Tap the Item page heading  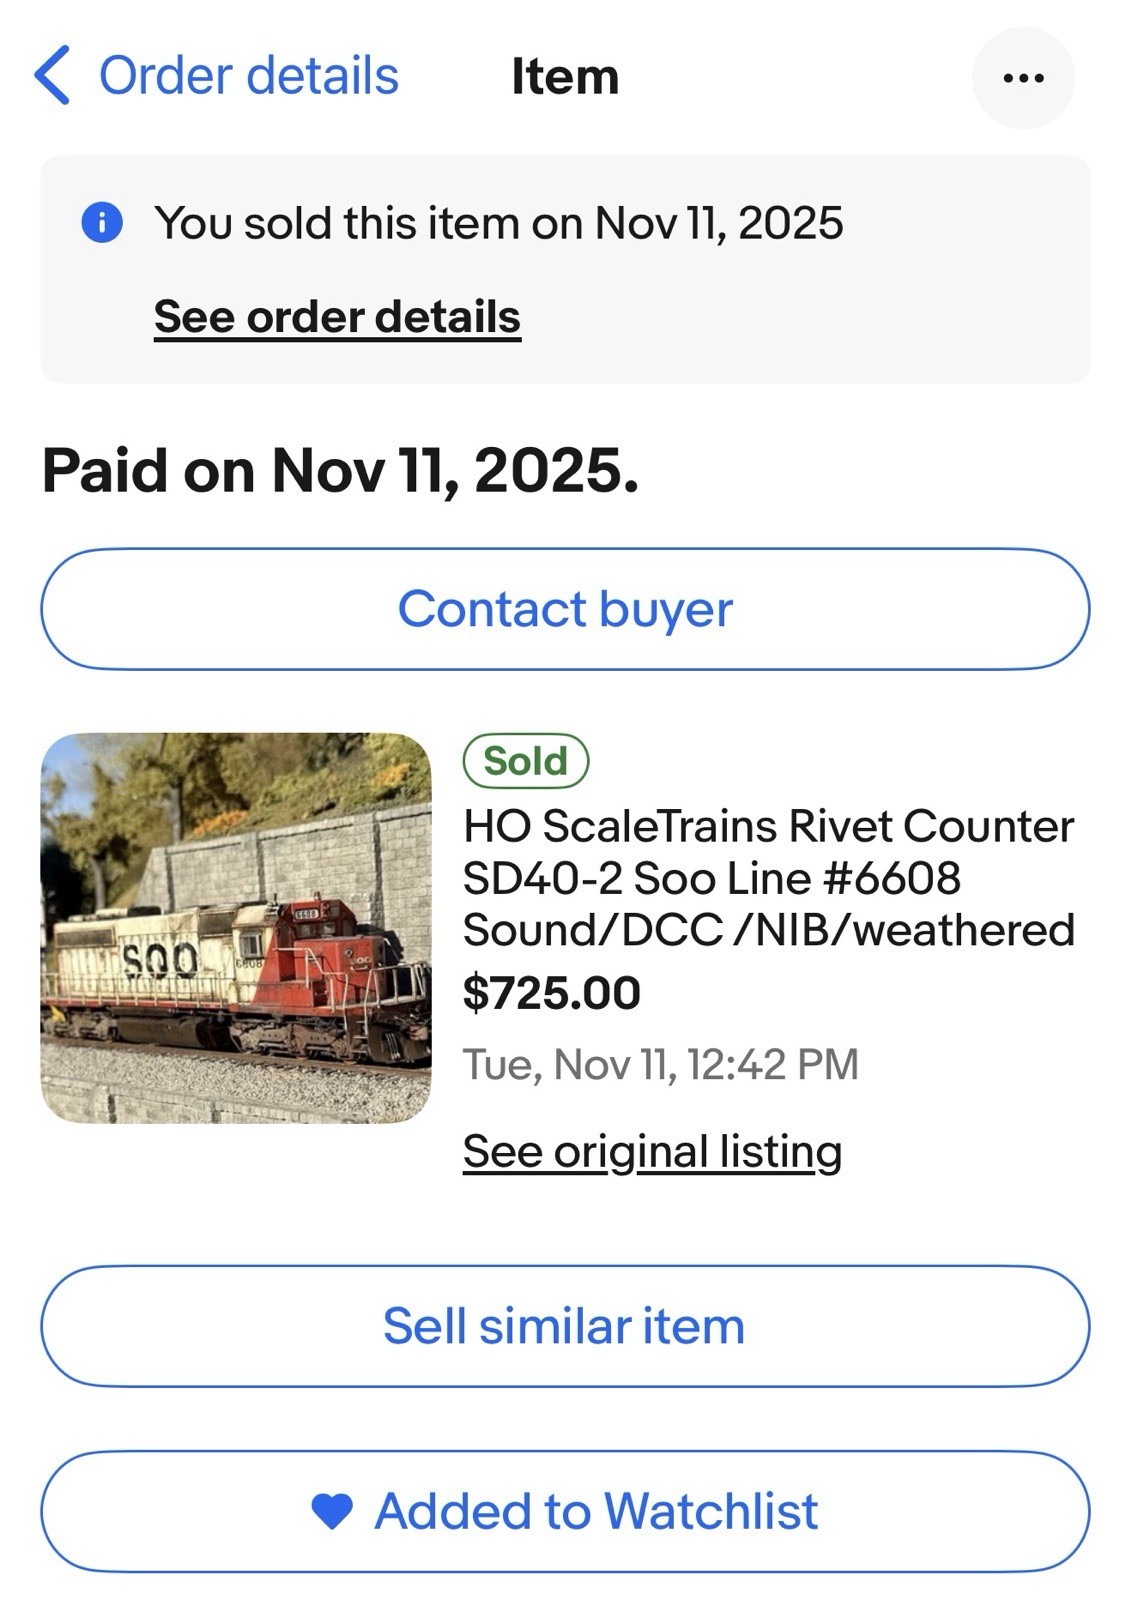565,77
